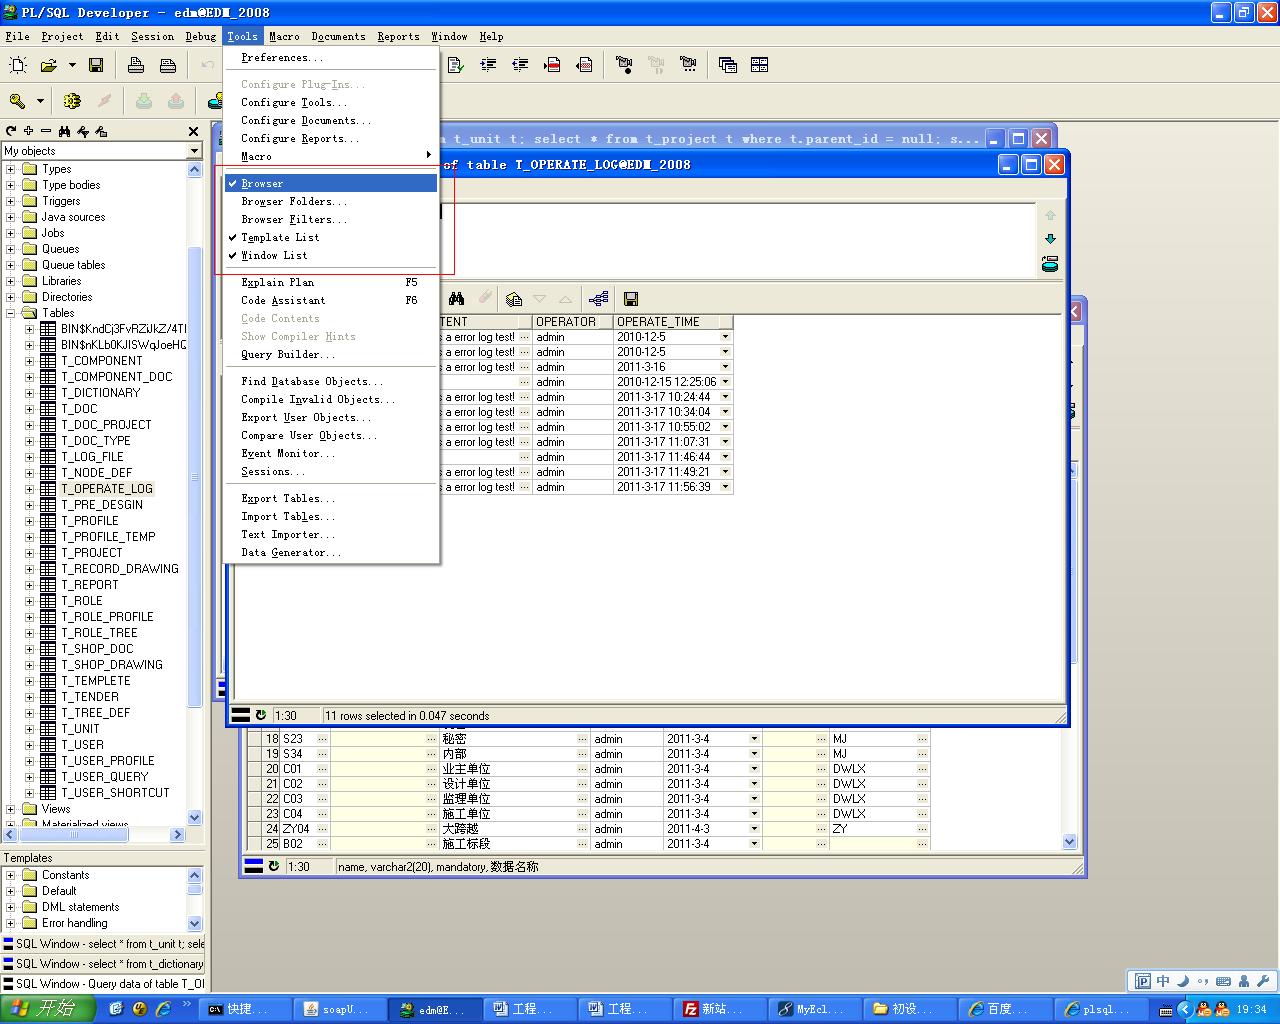Click the macro library camera icon with dots

point(688,65)
